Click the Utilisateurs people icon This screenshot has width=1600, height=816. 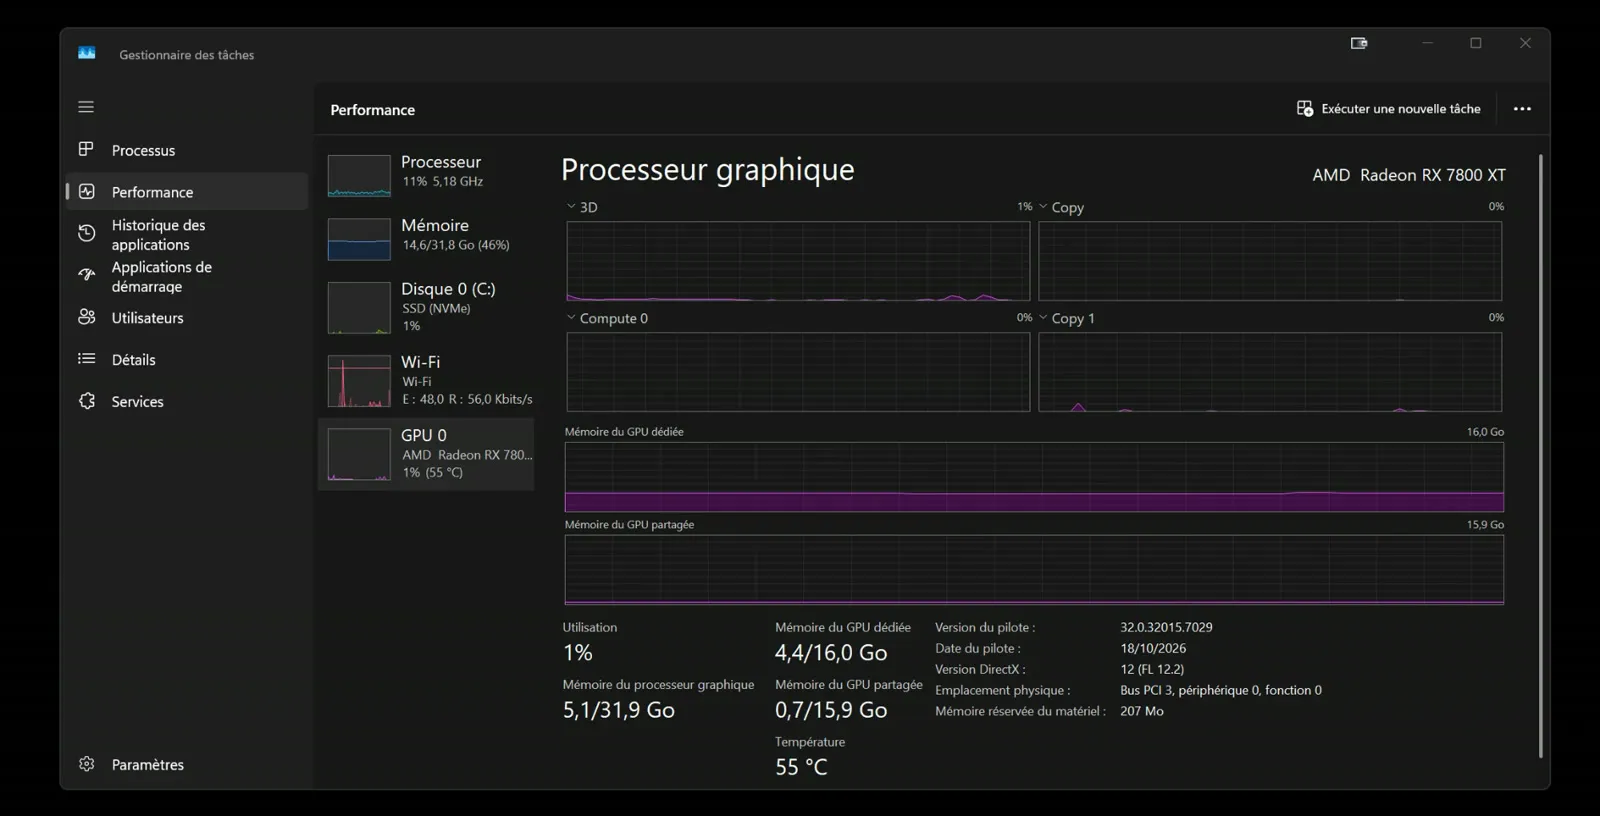[87, 317]
